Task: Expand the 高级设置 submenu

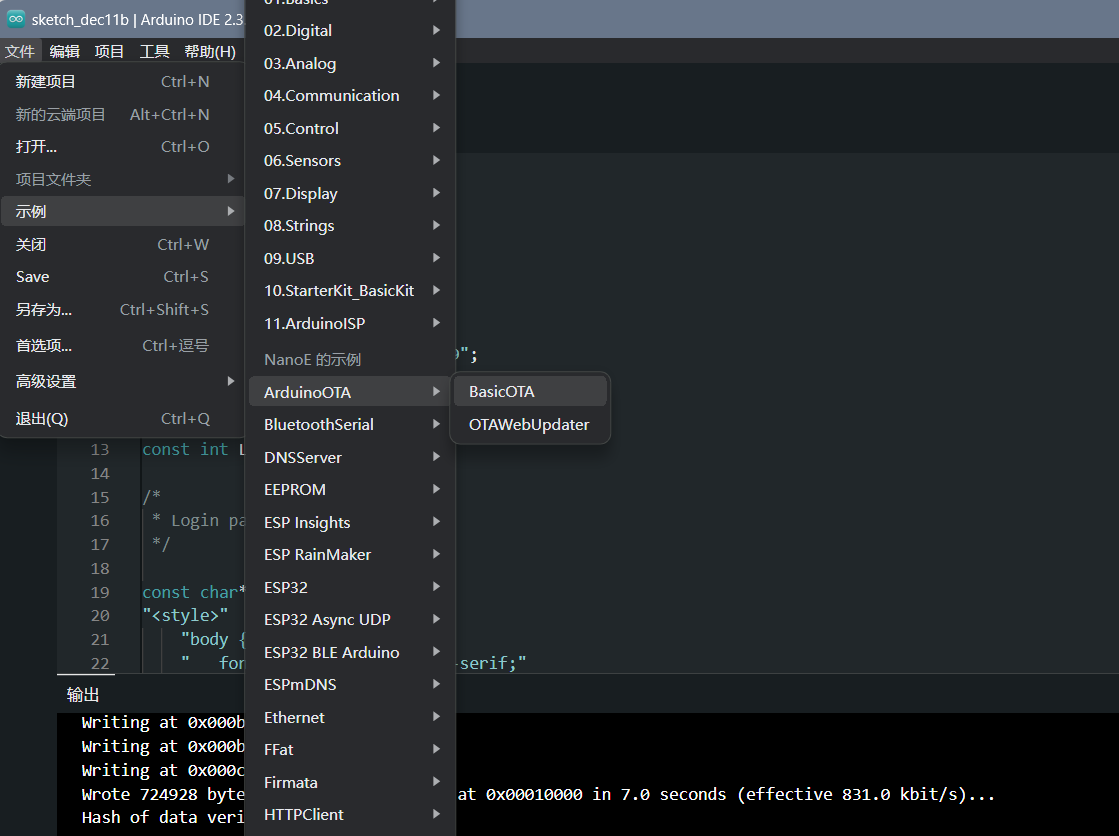Action: point(123,381)
